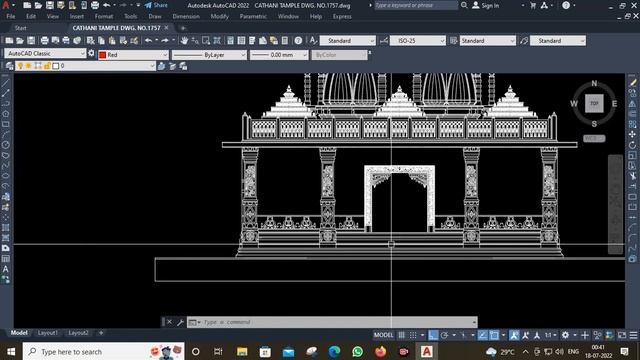Viewport: 640px width, 360px height.
Task: Click the Dimension Style icon
Action: (x=384, y=41)
